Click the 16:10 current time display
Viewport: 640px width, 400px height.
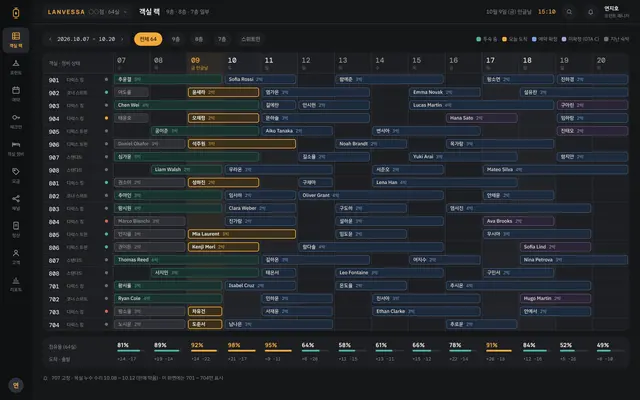[x=547, y=12]
